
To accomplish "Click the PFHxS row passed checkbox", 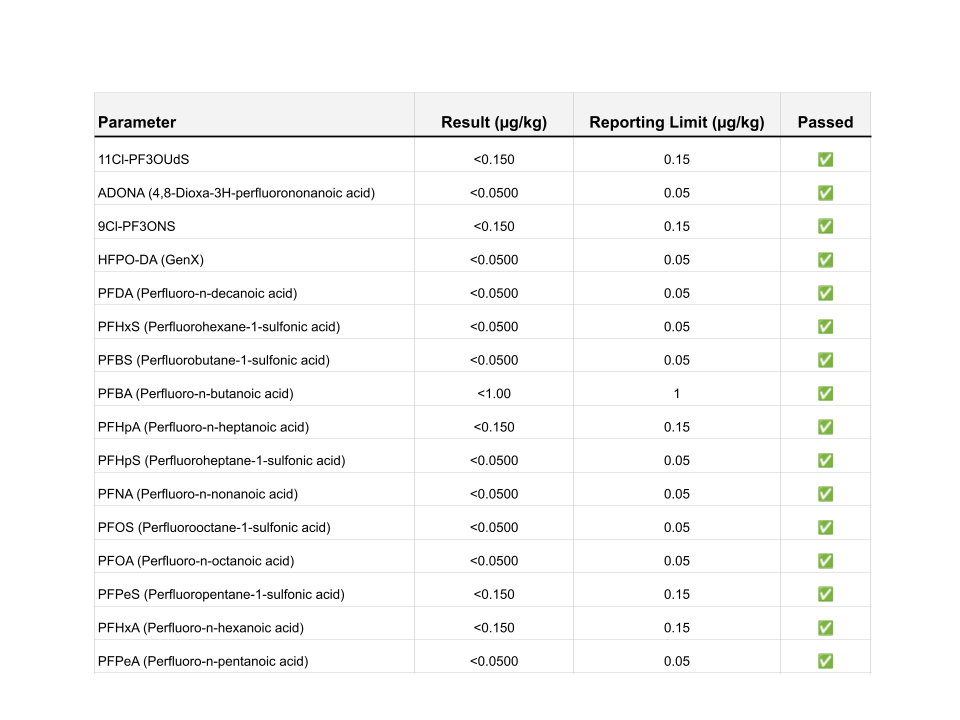I will pos(825,327).
